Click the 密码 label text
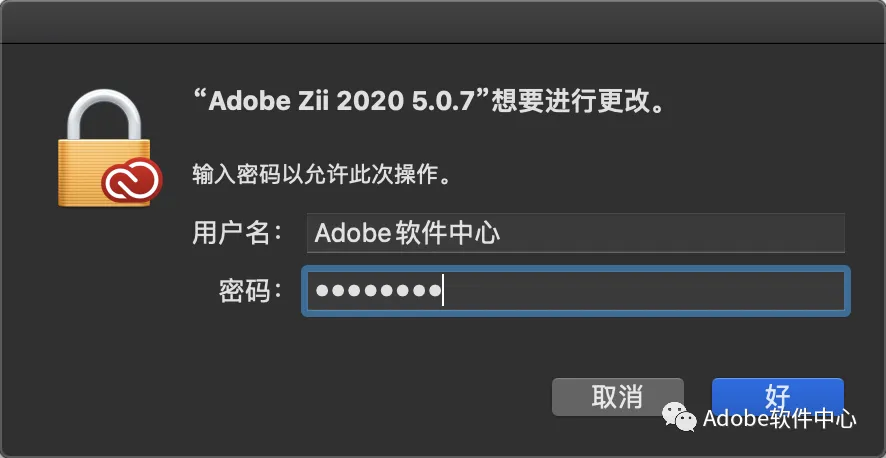The height and width of the screenshot is (458, 886). 244,291
